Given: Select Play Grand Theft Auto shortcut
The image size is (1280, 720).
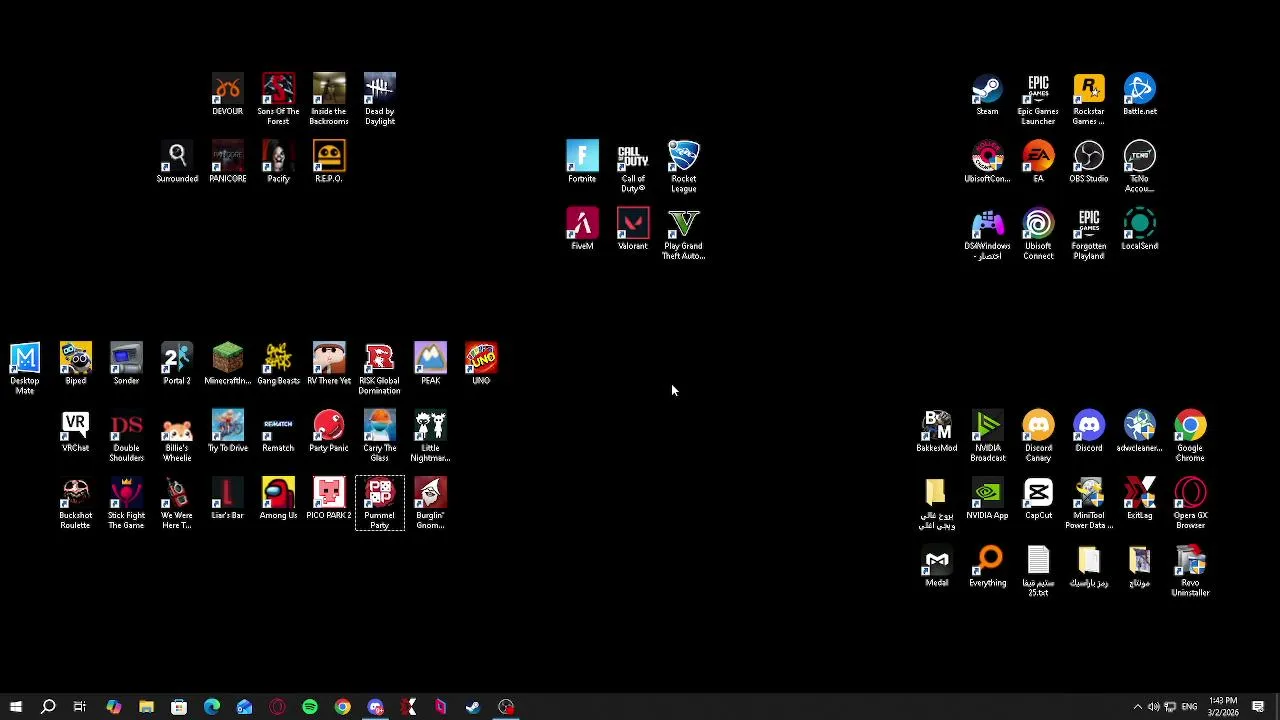Looking at the screenshot, I should point(684,234).
